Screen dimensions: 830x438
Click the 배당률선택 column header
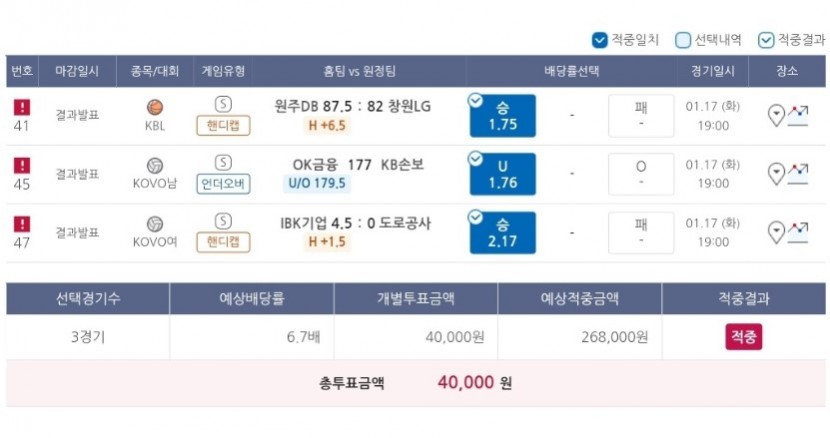pyautogui.click(x=572, y=71)
